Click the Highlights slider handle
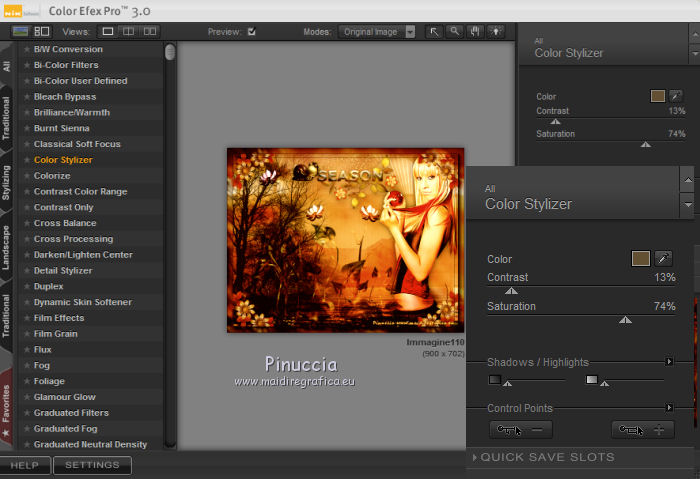 604,383
